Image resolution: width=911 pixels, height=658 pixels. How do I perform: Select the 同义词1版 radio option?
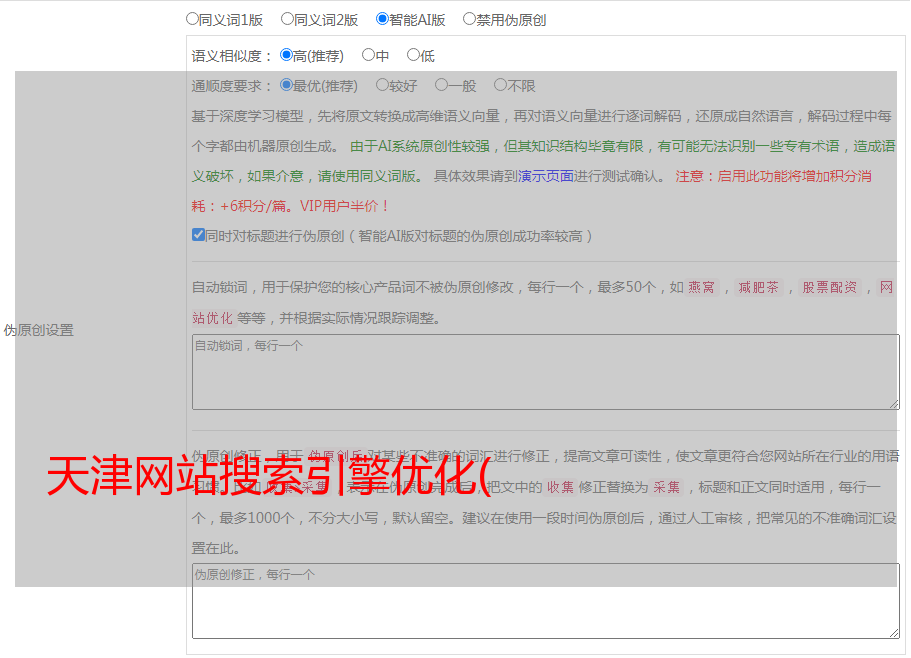[192, 19]
